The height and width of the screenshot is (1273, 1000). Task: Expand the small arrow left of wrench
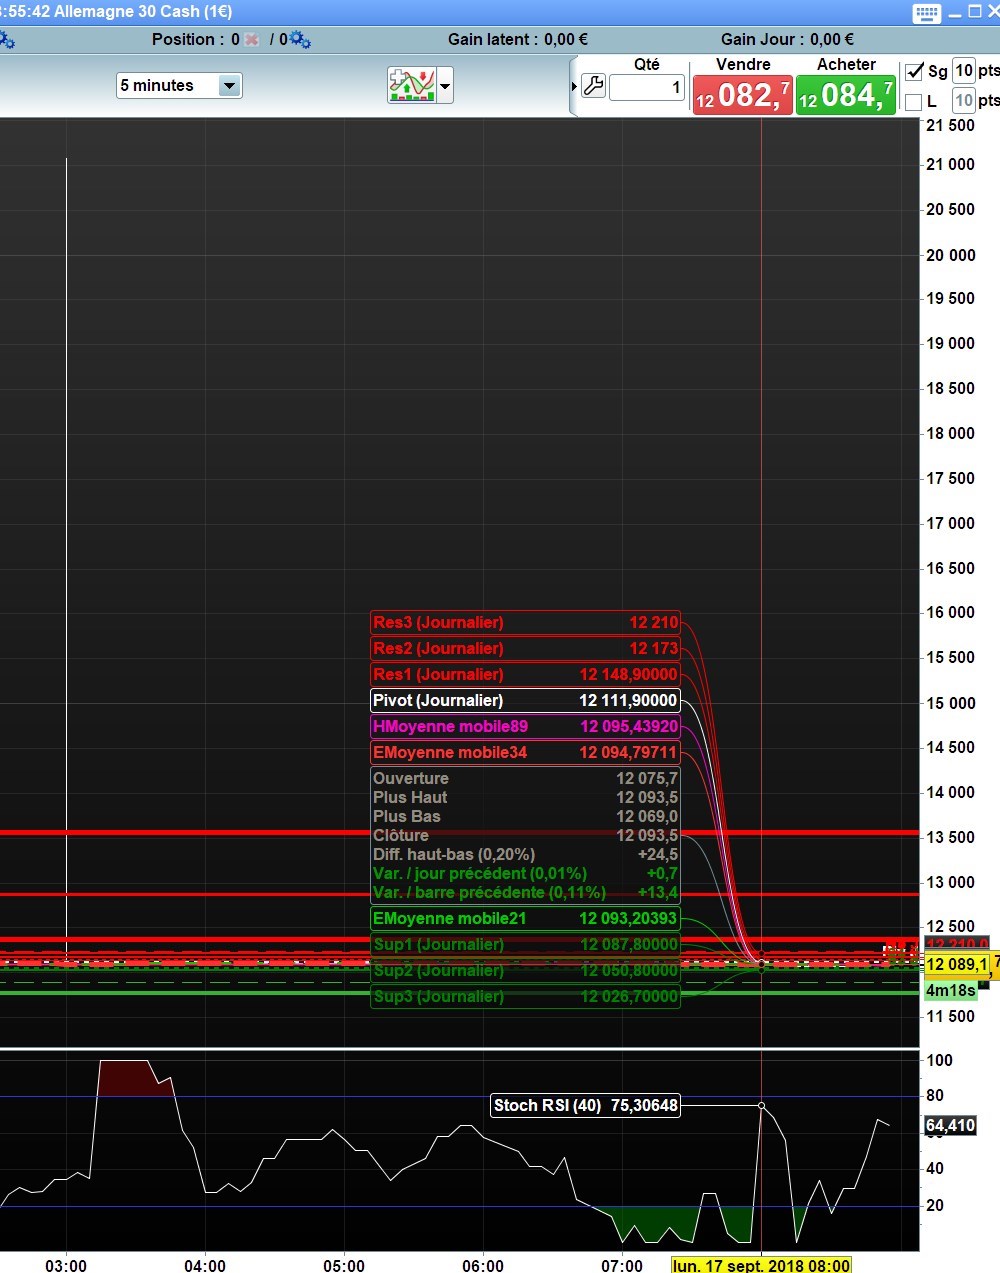tap(574, 87)
